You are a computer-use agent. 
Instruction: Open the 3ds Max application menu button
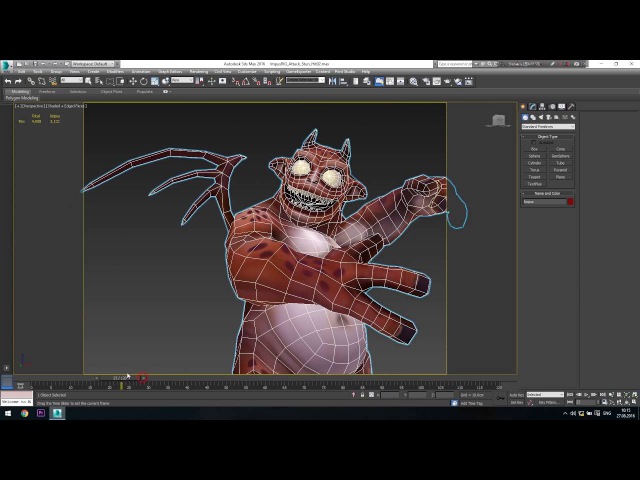click(6, 66)
